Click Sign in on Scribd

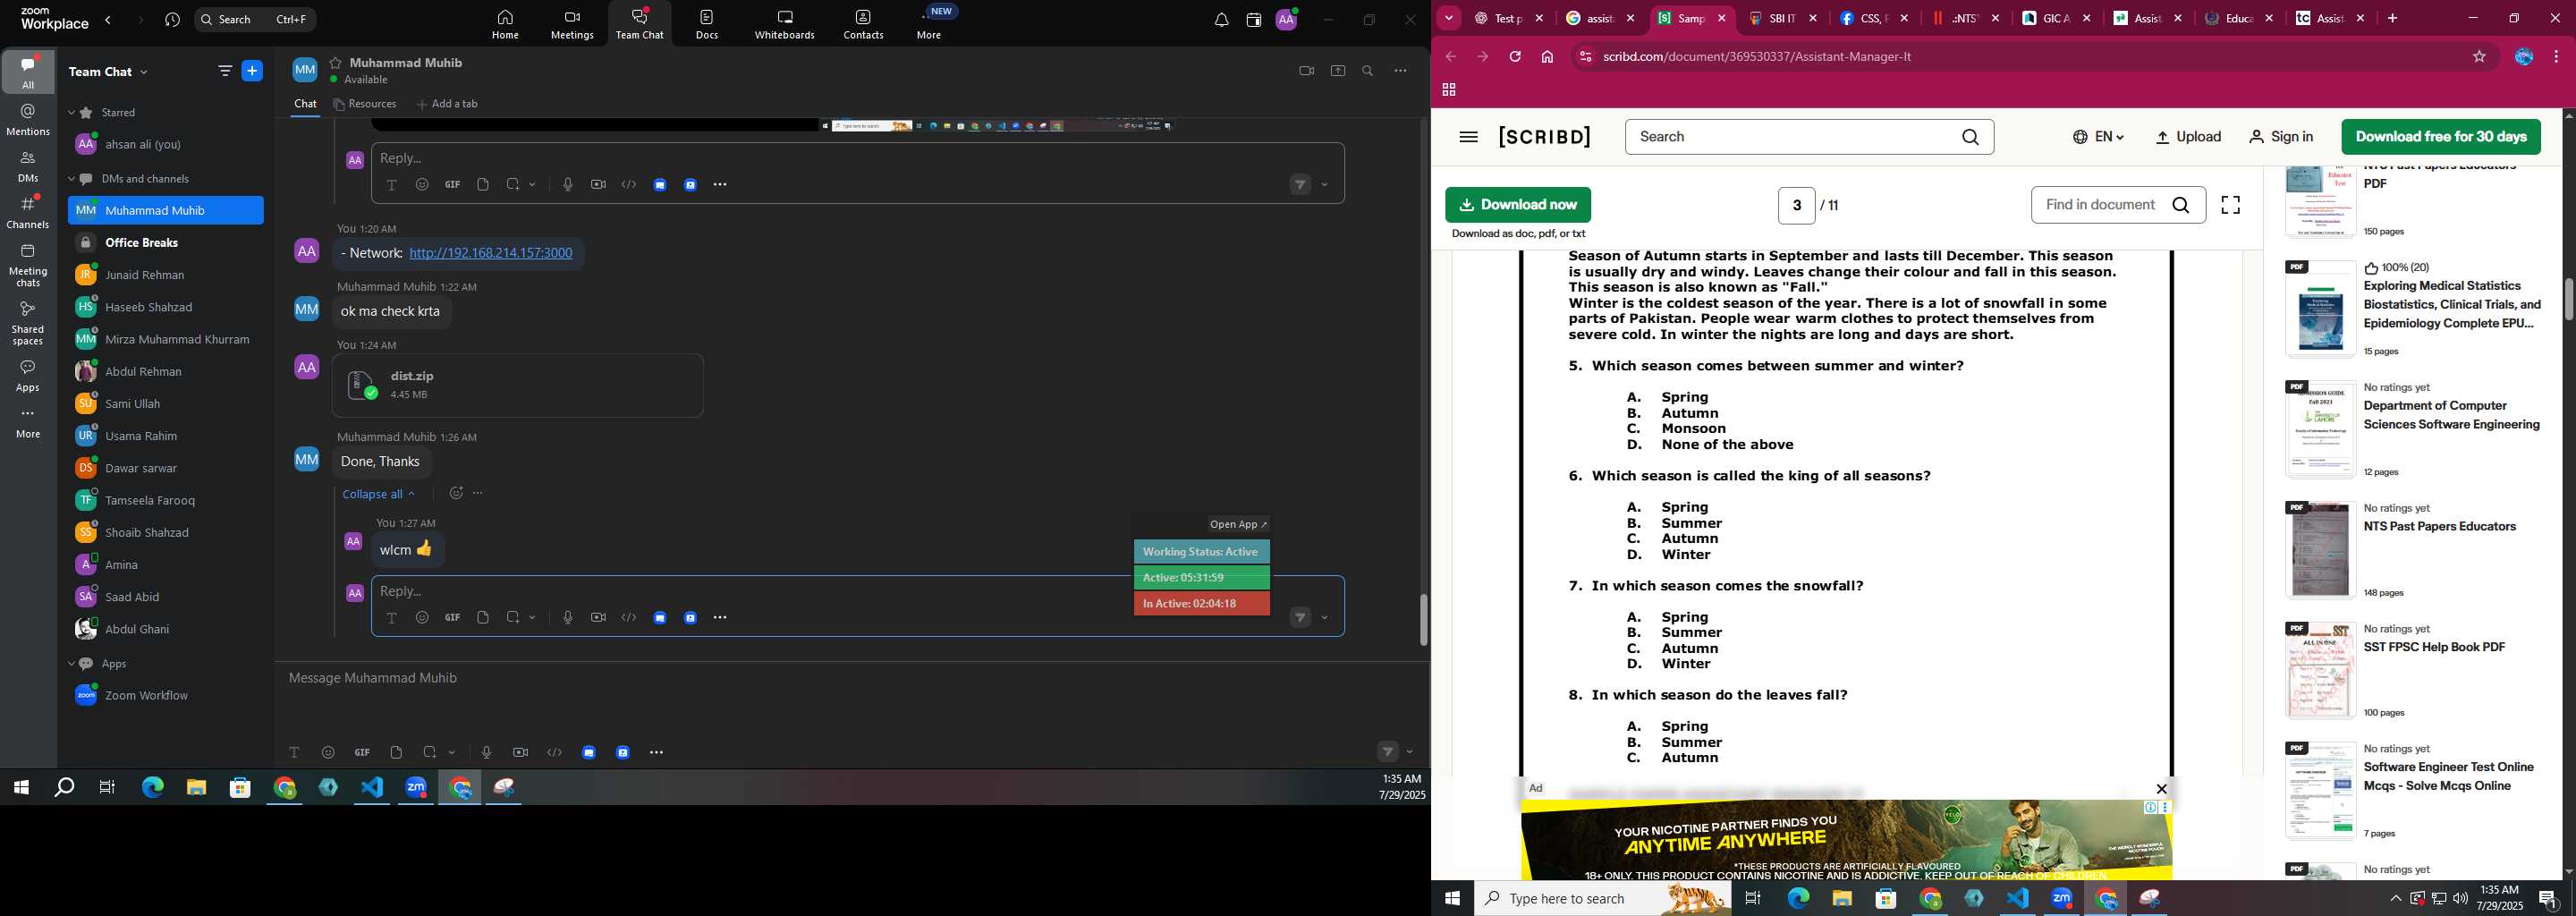2281,137
